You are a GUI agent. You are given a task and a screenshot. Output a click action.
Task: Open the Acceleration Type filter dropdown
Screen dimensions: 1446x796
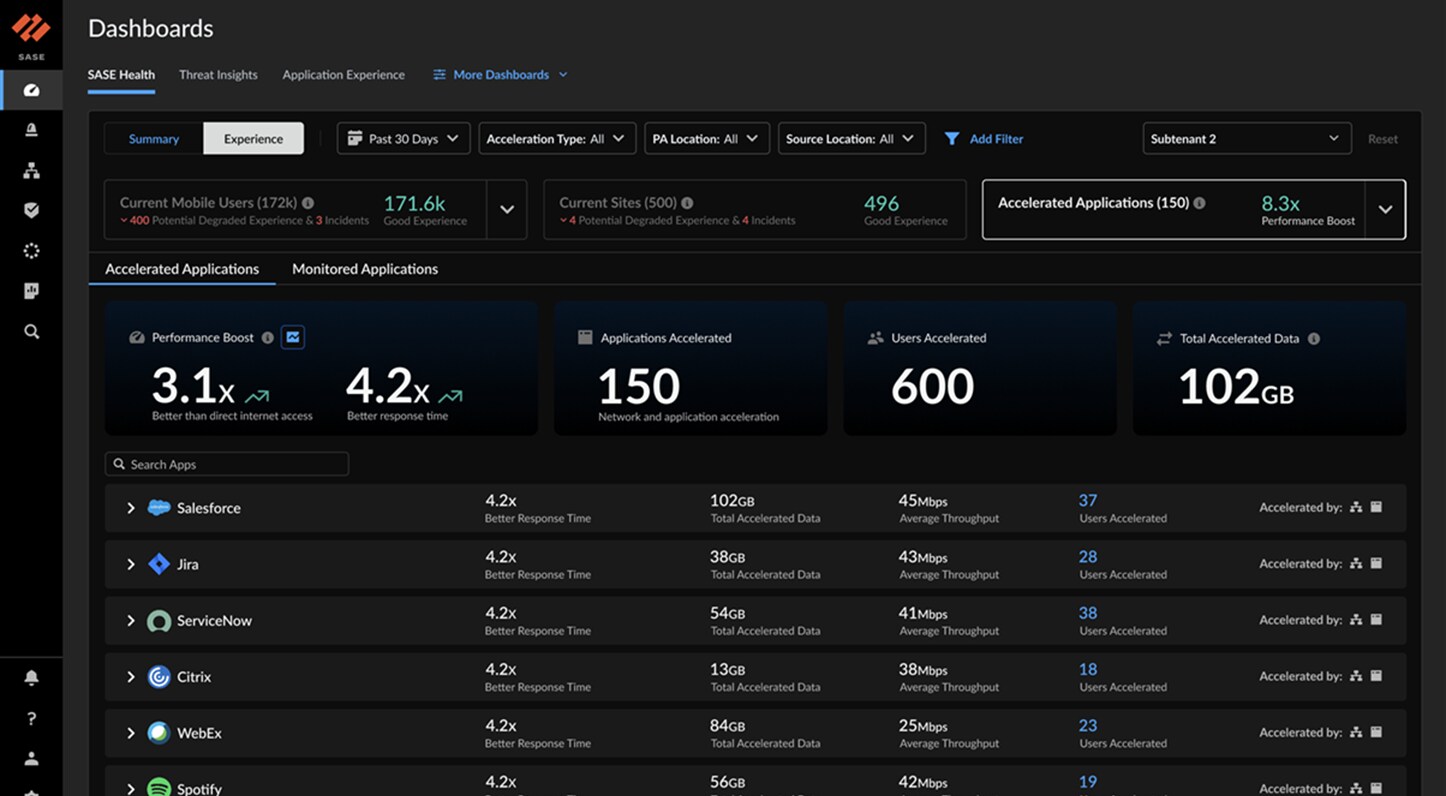(x=557, y=138)
